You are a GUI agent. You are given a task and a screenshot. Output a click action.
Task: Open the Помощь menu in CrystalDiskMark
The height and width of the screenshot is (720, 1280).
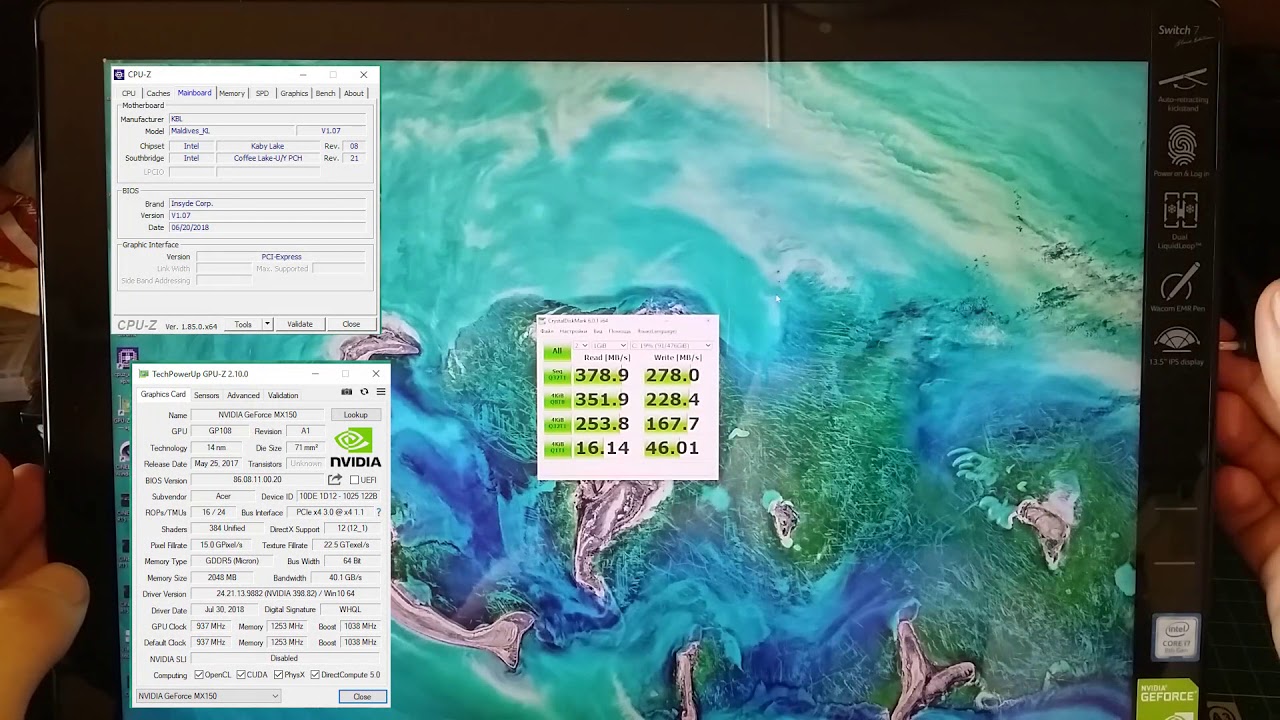(620, 331)
